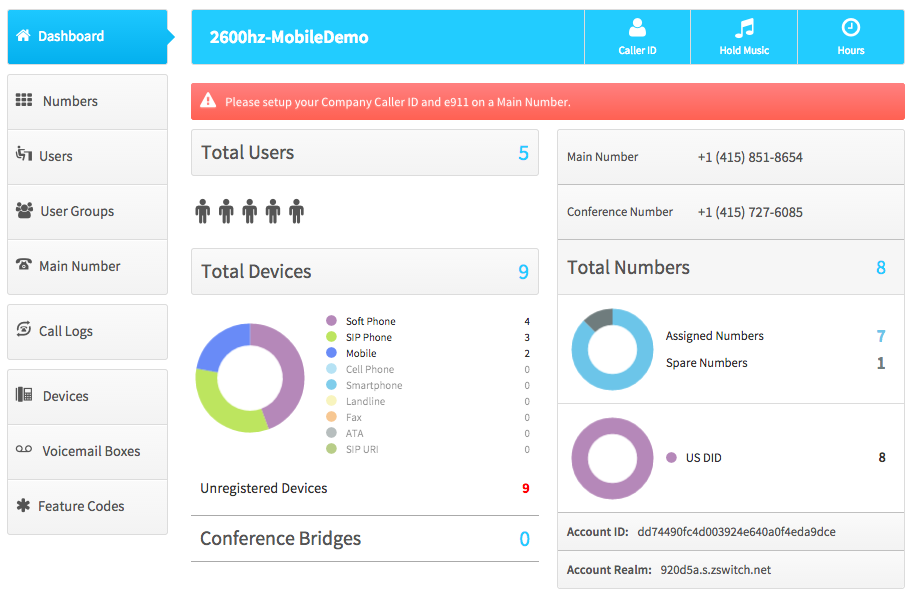The image size is (915, 597).
Task: Click the US DID purple legend dot
Action: point(672,458)
